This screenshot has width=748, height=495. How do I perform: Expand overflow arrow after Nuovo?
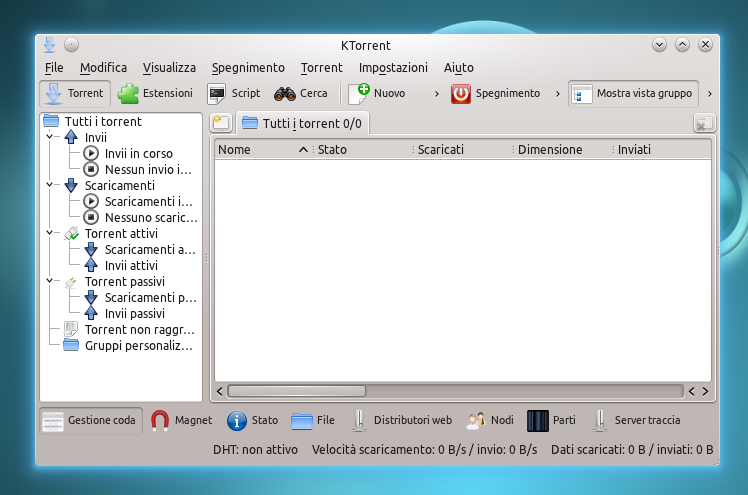click(436, 94)
